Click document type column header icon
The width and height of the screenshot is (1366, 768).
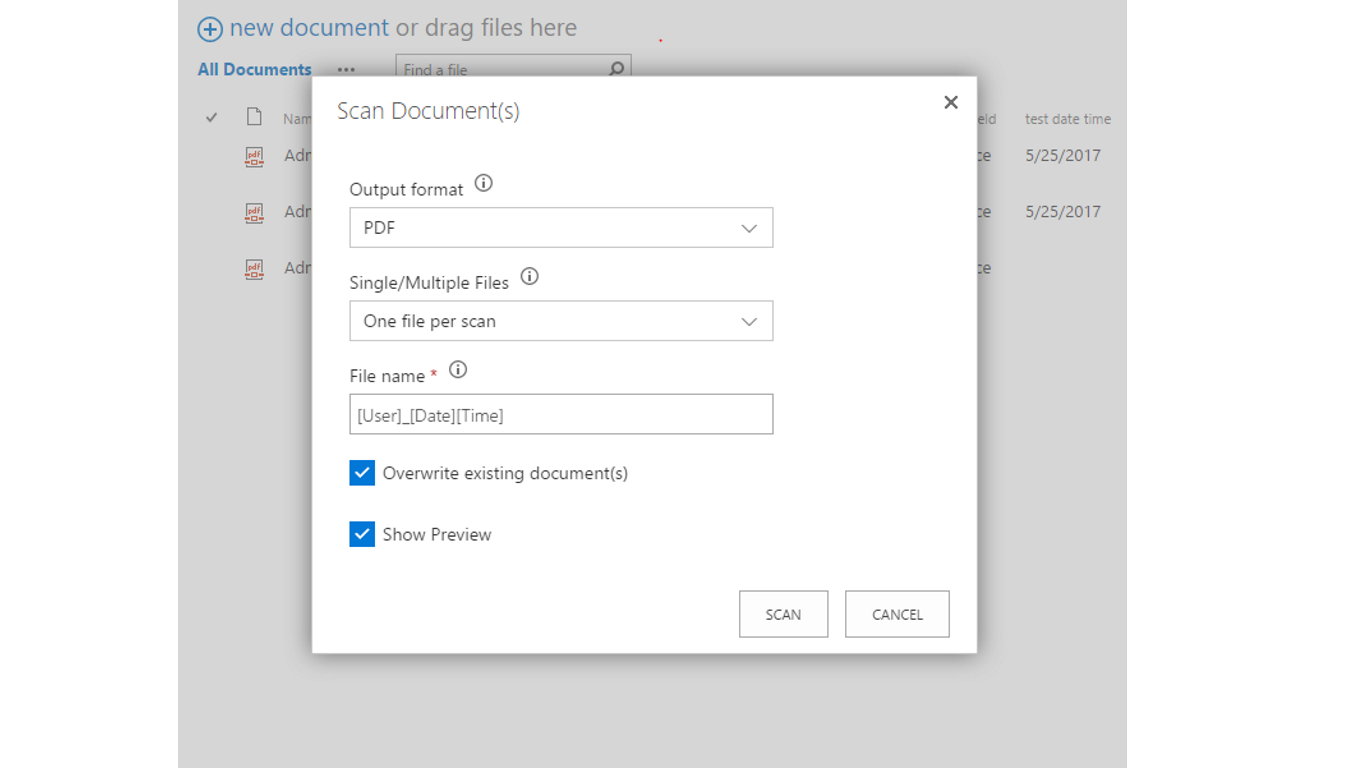tap(254, 118)
